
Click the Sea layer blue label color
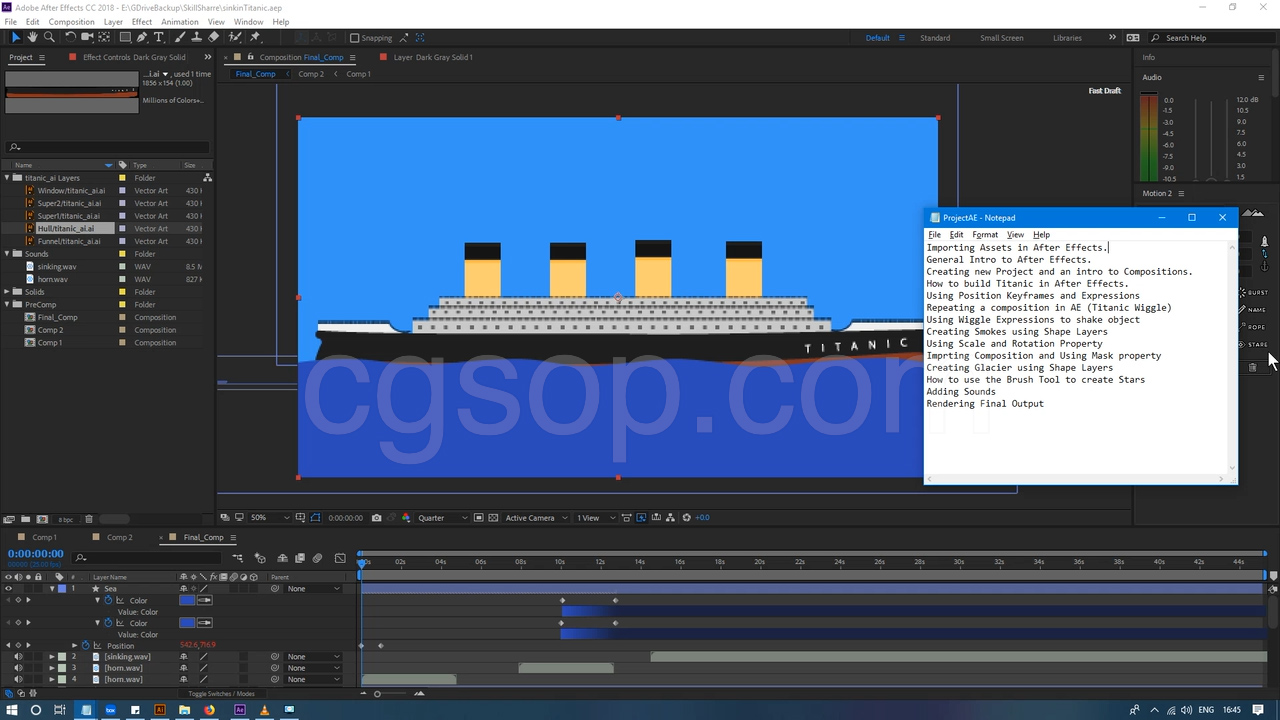click(x=62, y=589)
